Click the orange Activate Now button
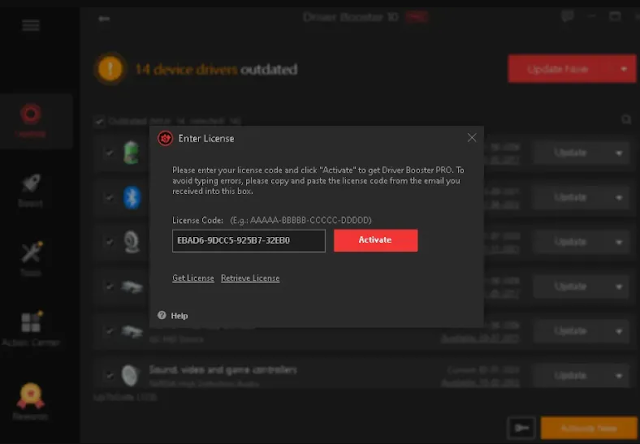The image size is (640, 444). (589, 428)
